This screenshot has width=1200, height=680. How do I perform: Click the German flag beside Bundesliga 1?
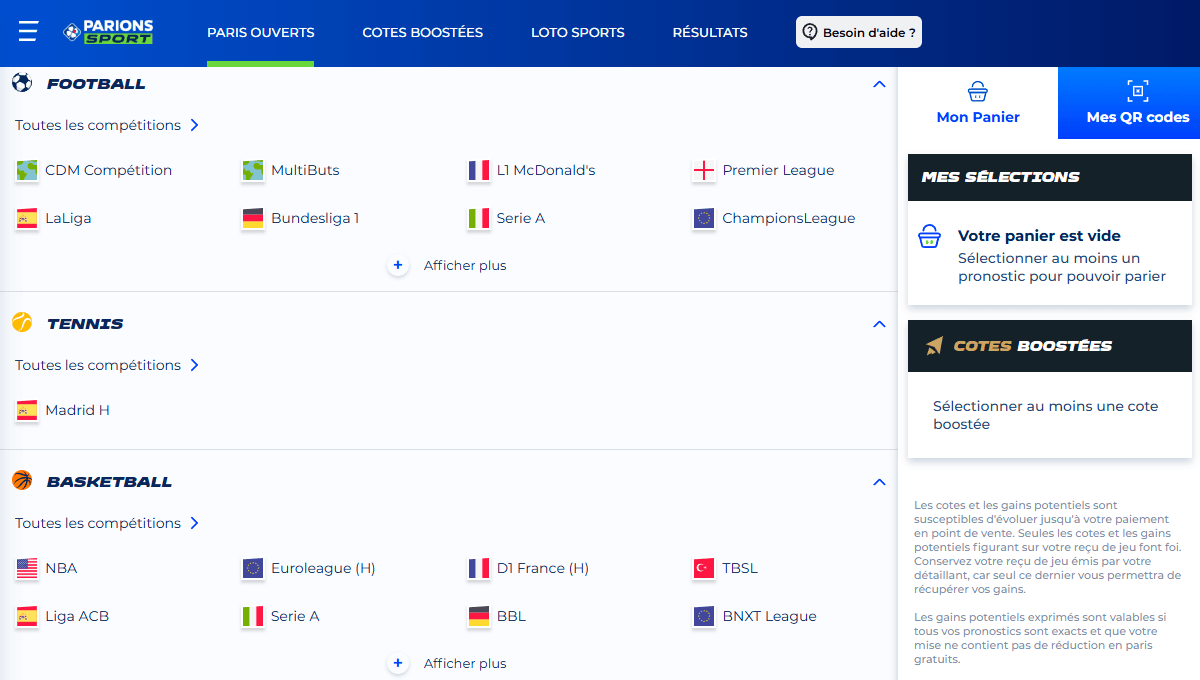pos(253,218)
